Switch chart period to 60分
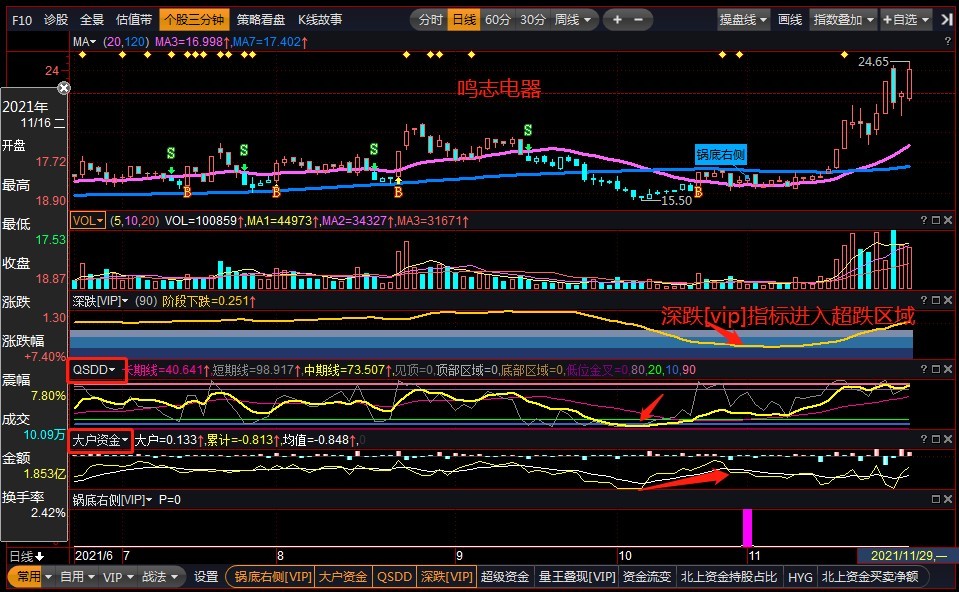The image size is (959, 592). 497,19
